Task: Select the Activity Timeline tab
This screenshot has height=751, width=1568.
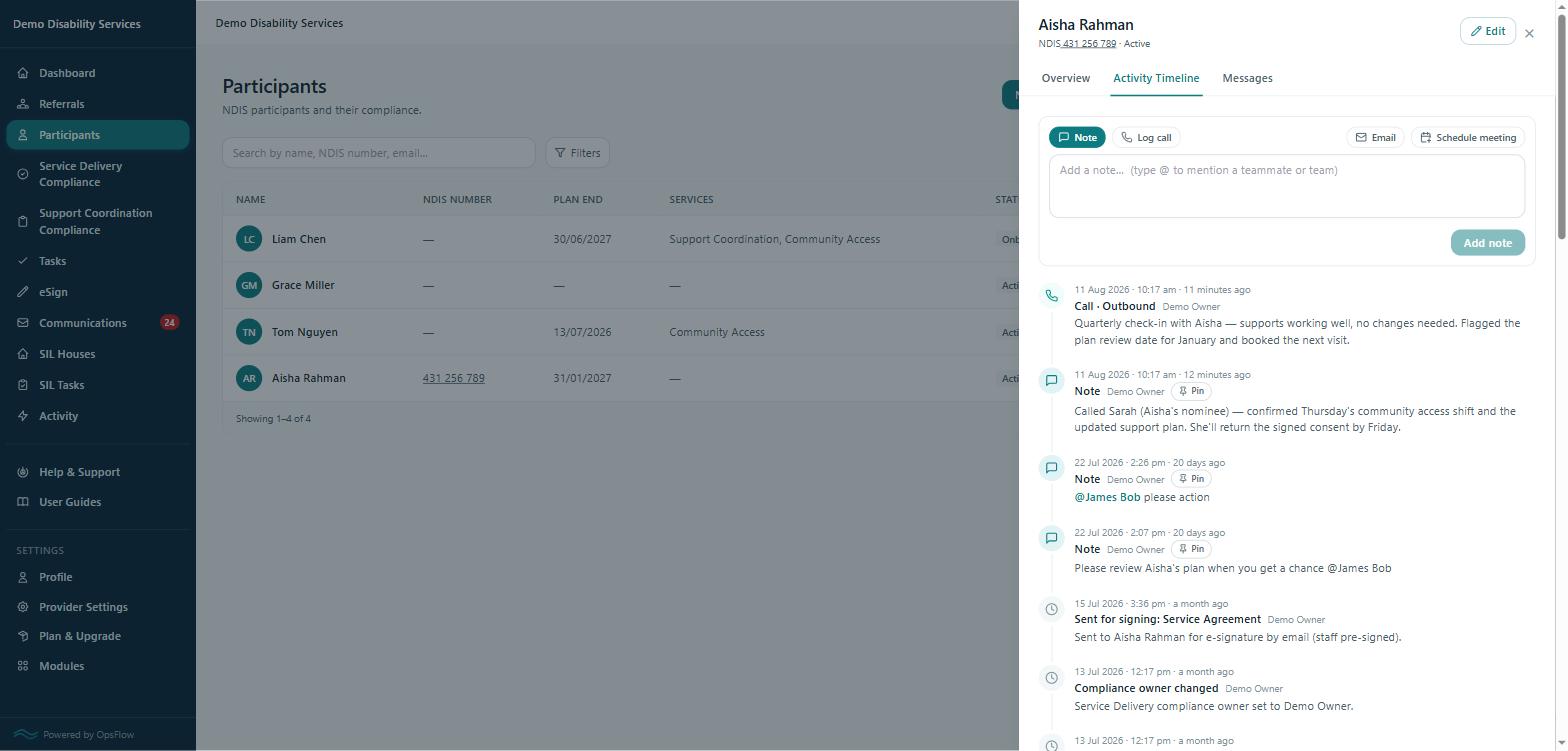Action: [1156, 78]
